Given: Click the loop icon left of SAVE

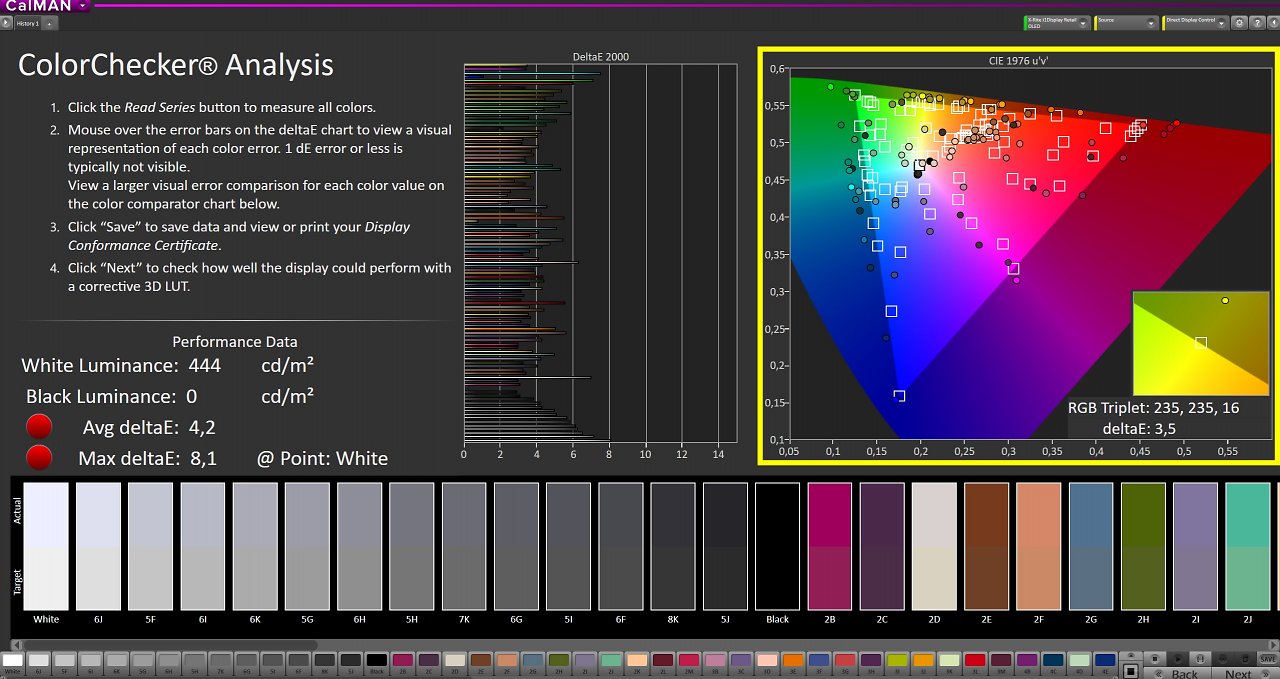Looking at the screenshot, I should (x=1245, y=659).
